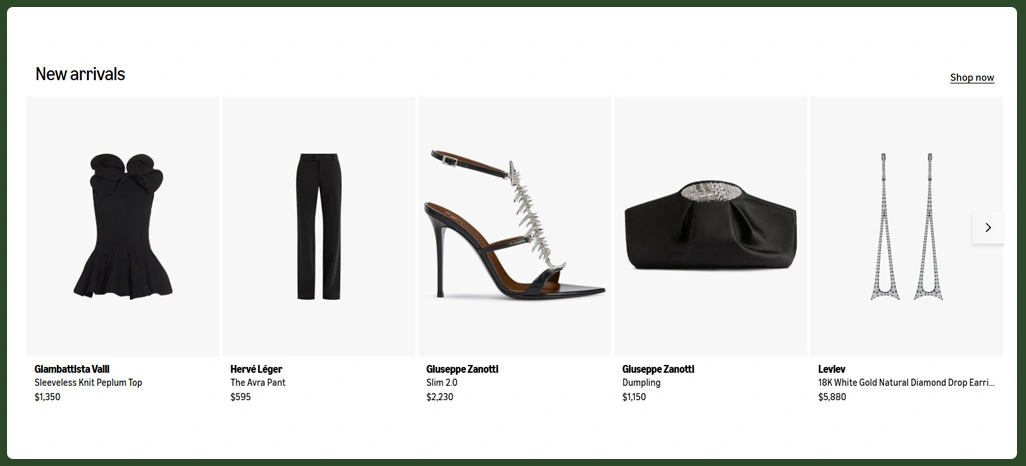Screen dimensions: 1026x466
Task: Open the black Avra Pant image
Action: coord(319,226)
